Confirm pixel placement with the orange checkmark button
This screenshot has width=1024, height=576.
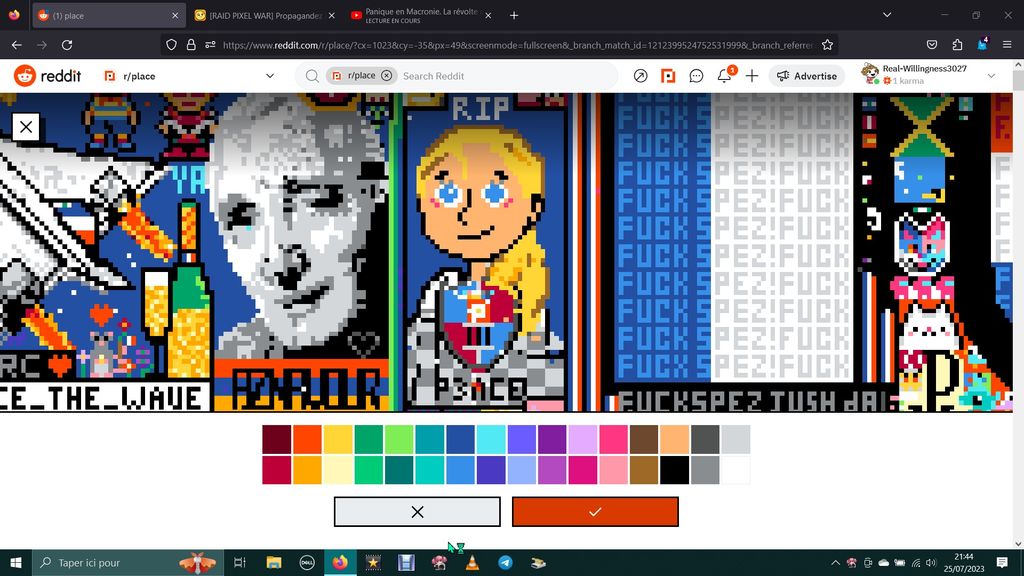pos(595,511)
